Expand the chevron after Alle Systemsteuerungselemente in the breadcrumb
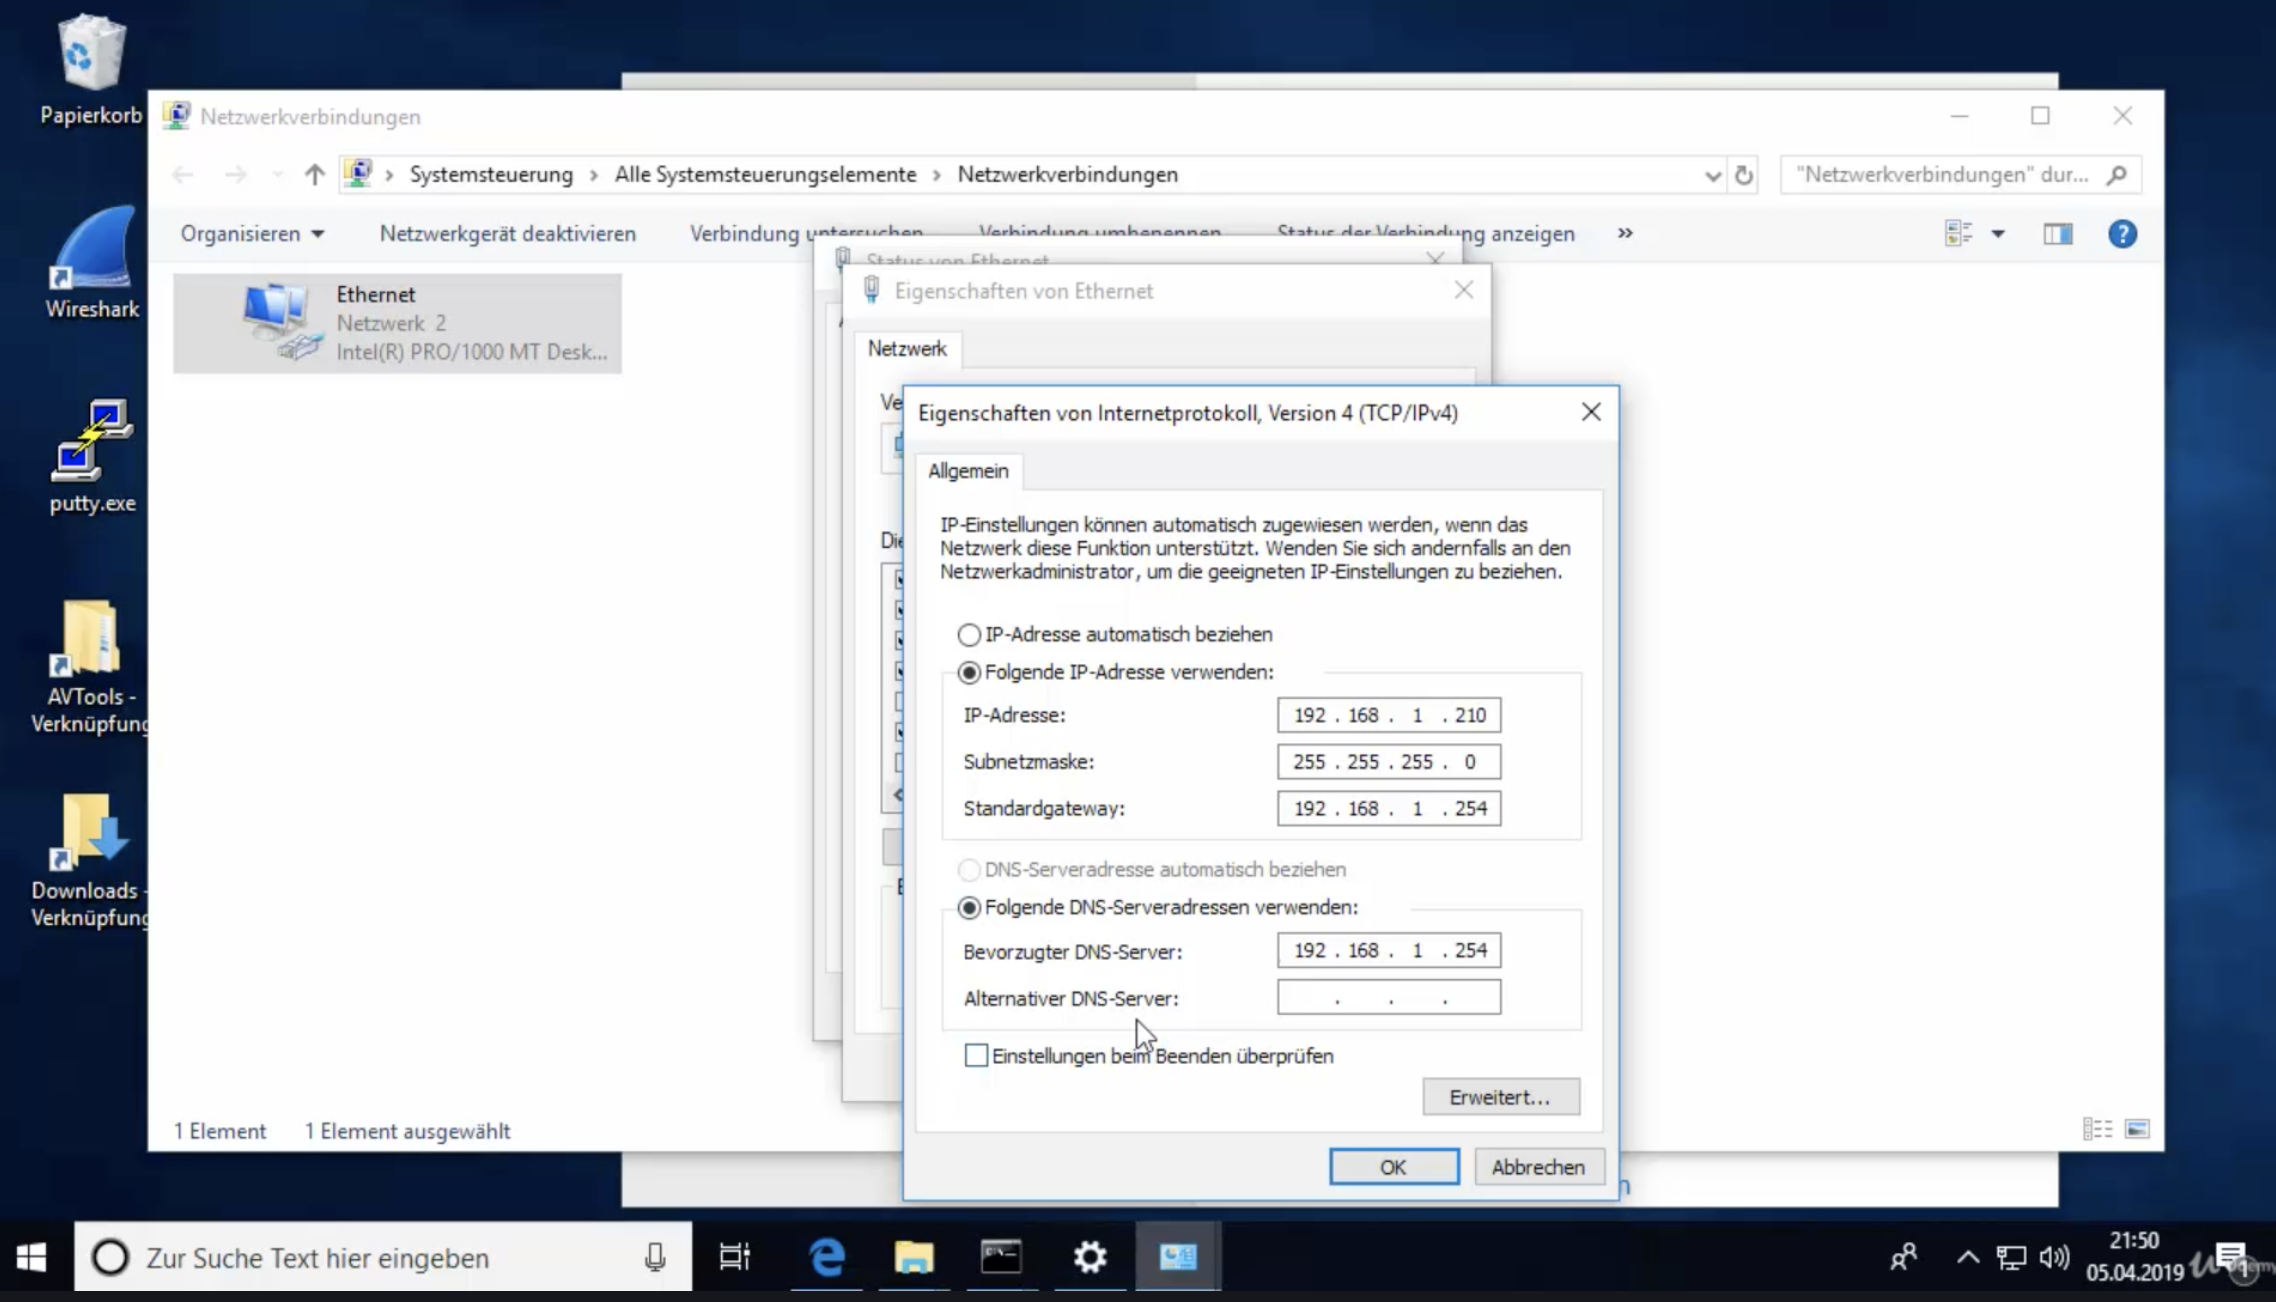Image resolution: width=2276 pixels, height=1302 pixels. click(x=937, y=175)
